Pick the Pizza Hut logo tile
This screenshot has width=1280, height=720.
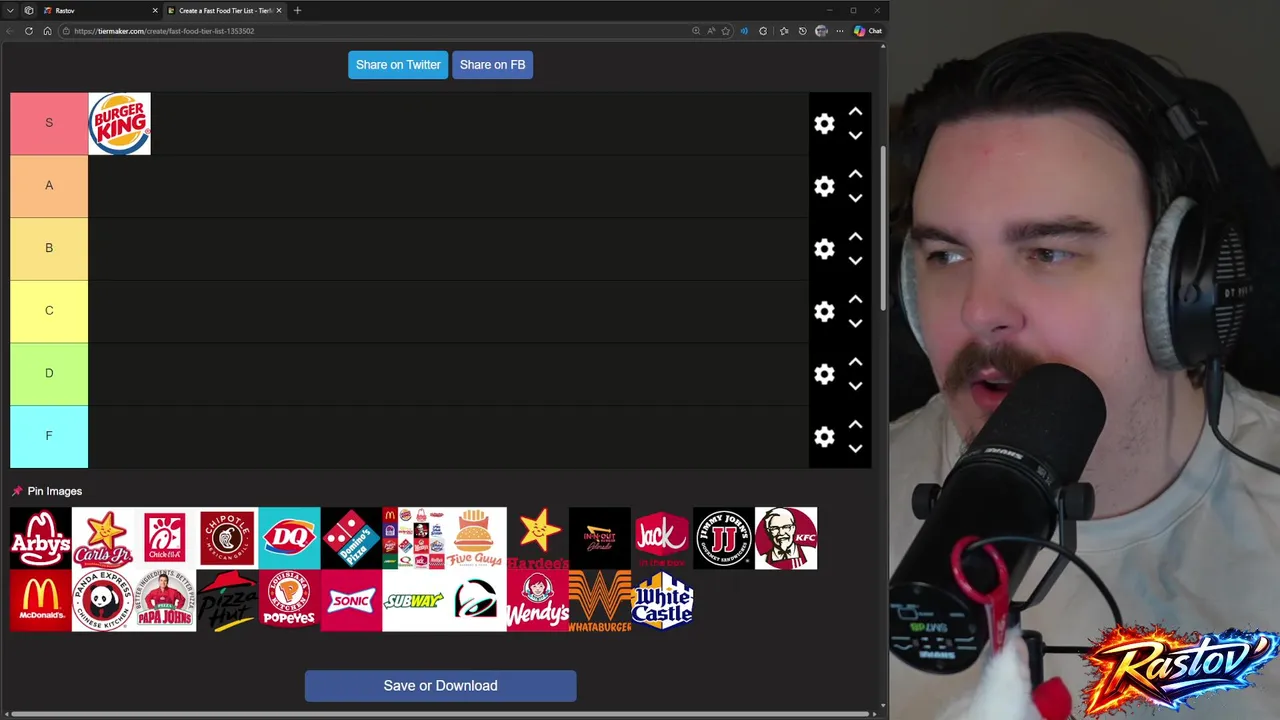[x=227, y=600]
